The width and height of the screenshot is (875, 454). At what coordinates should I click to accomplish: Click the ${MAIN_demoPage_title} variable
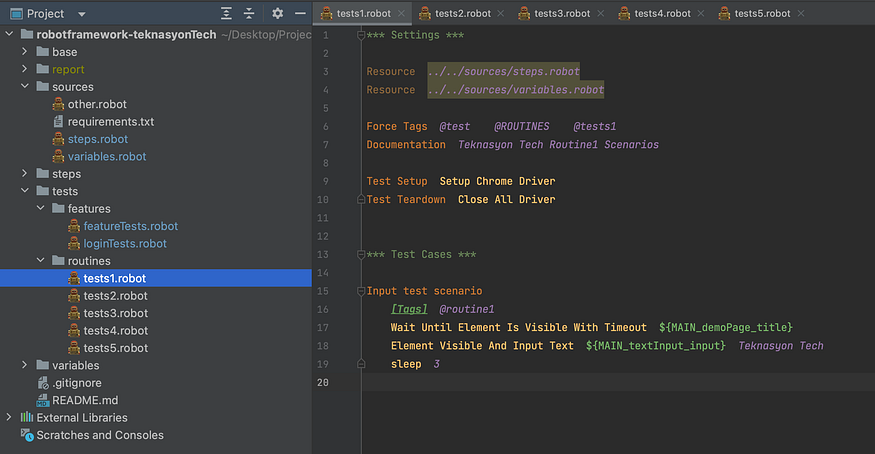pyautogui.click(x=725, y=327)
